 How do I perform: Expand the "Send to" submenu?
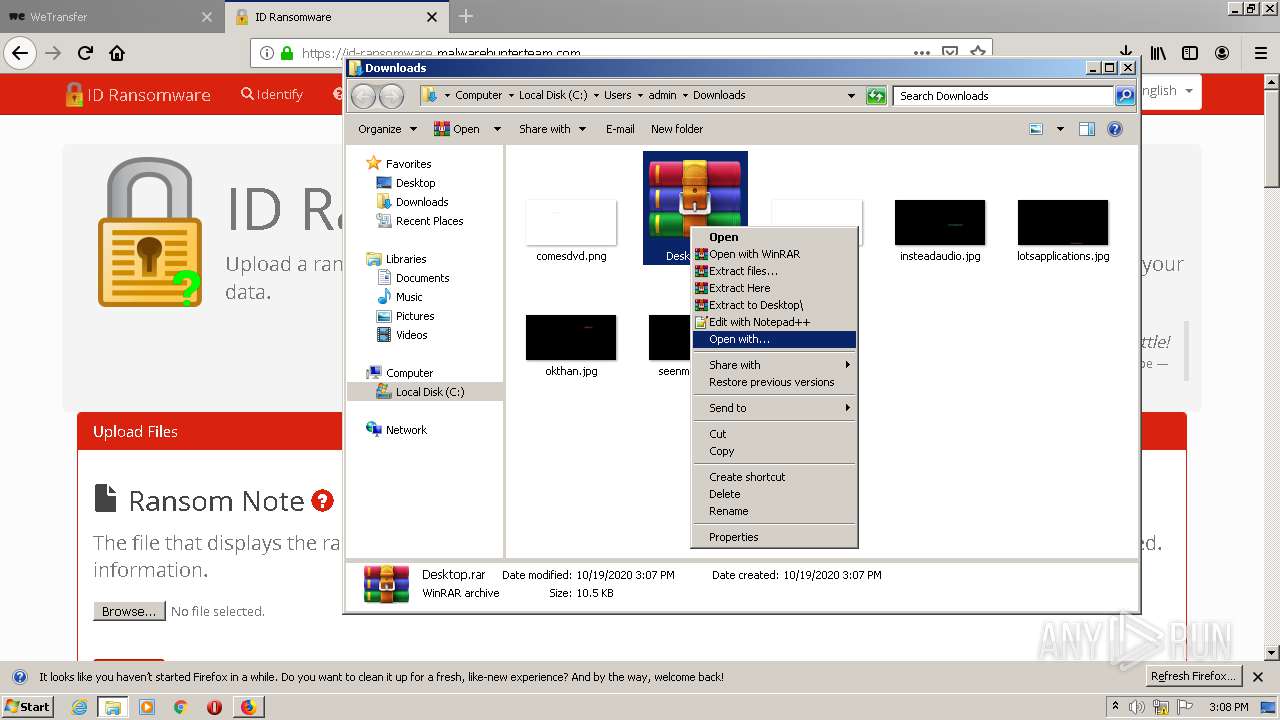pos(774,408)
